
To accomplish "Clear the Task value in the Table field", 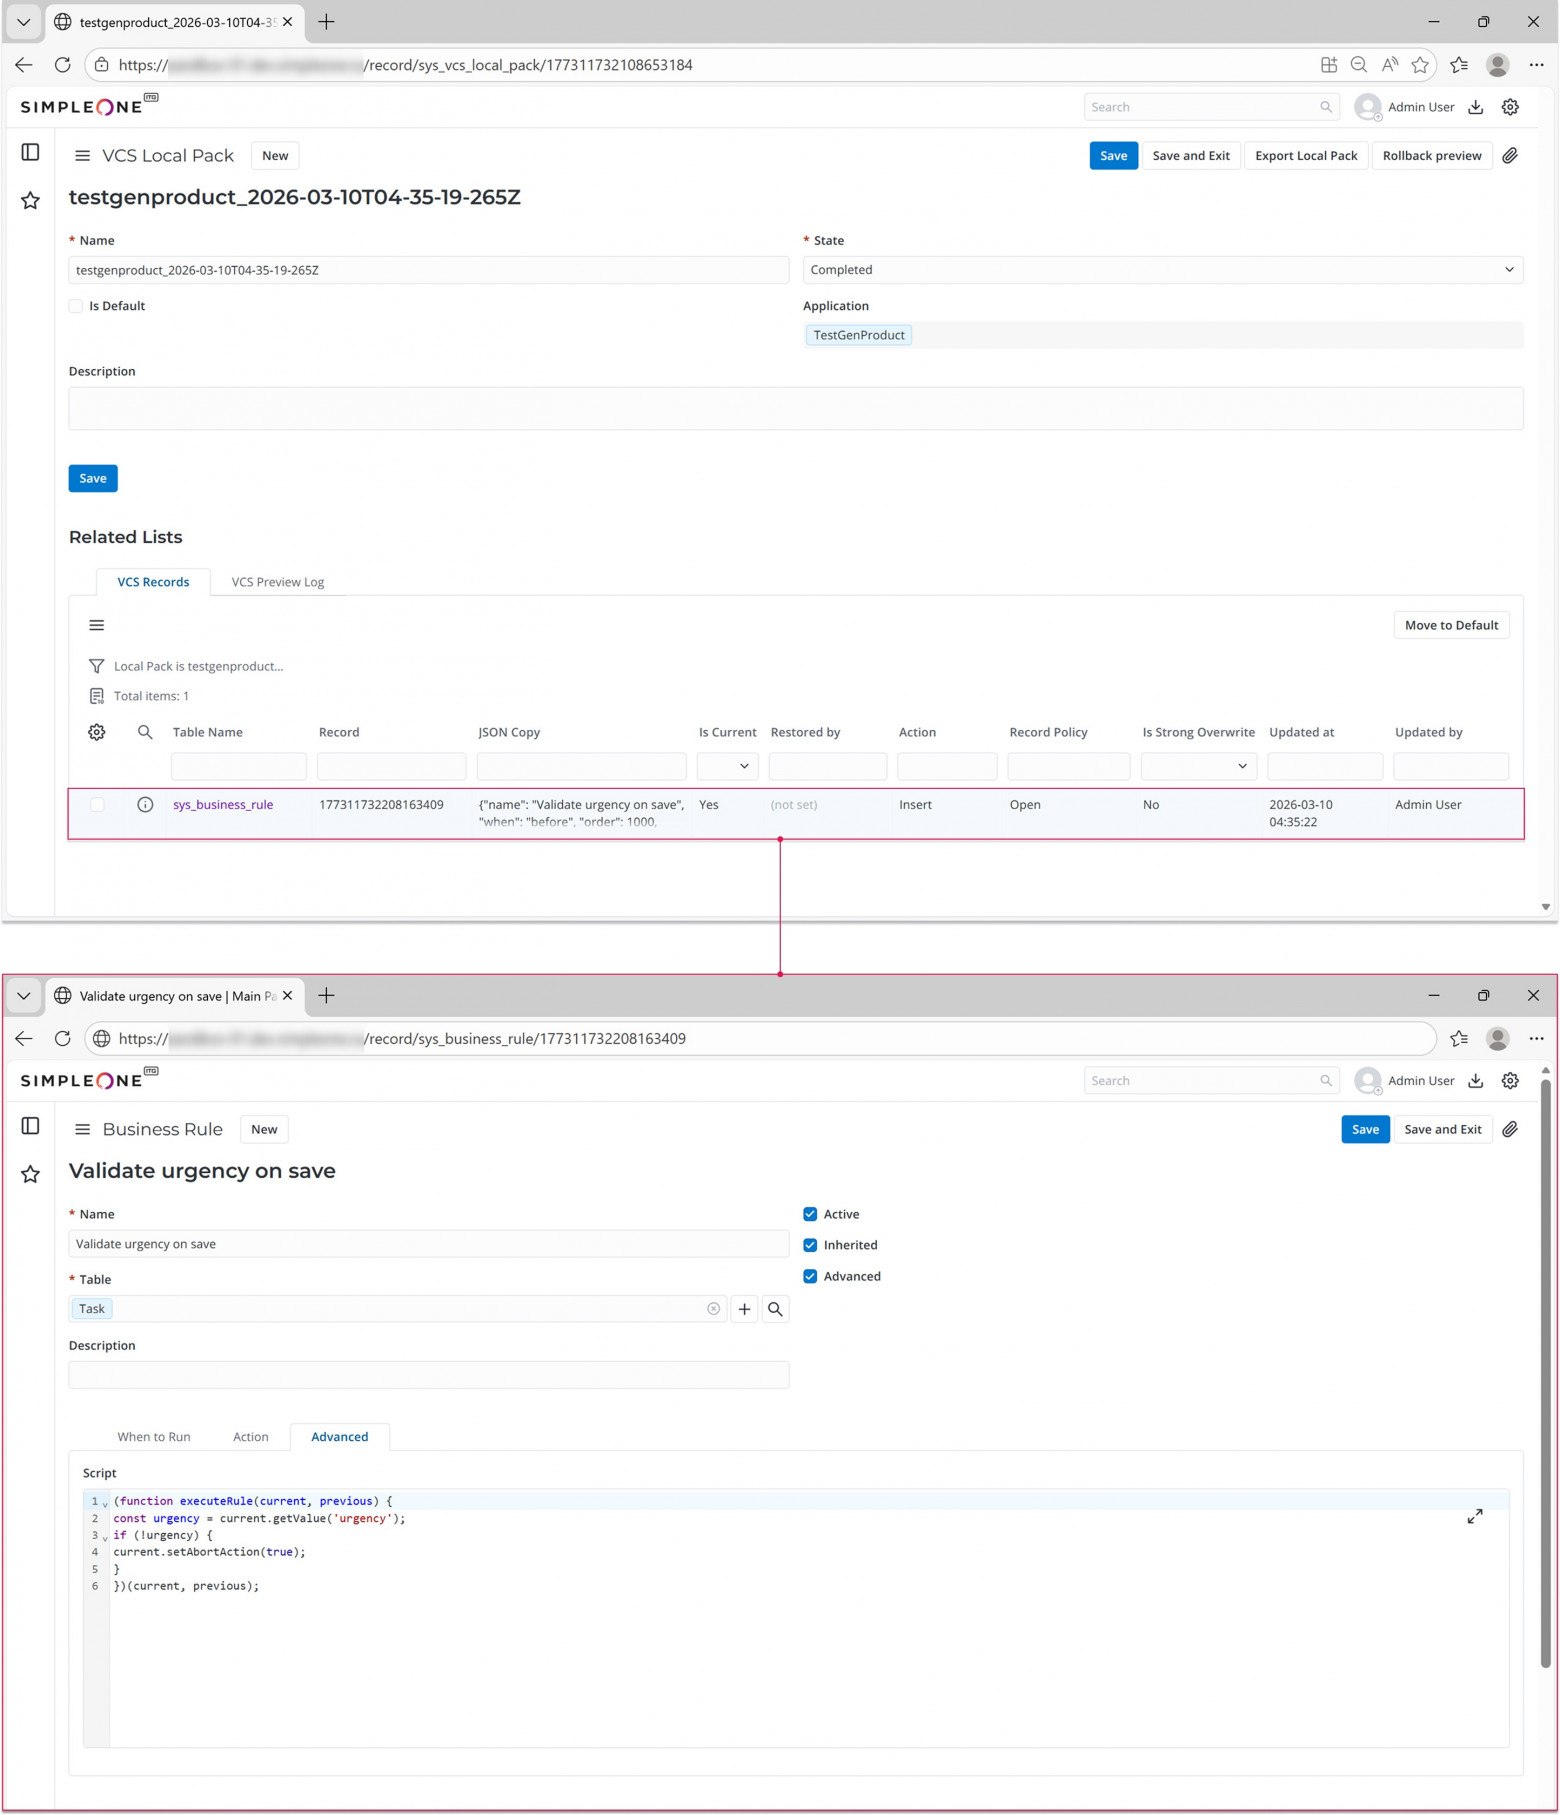I will coord(713,1309).
